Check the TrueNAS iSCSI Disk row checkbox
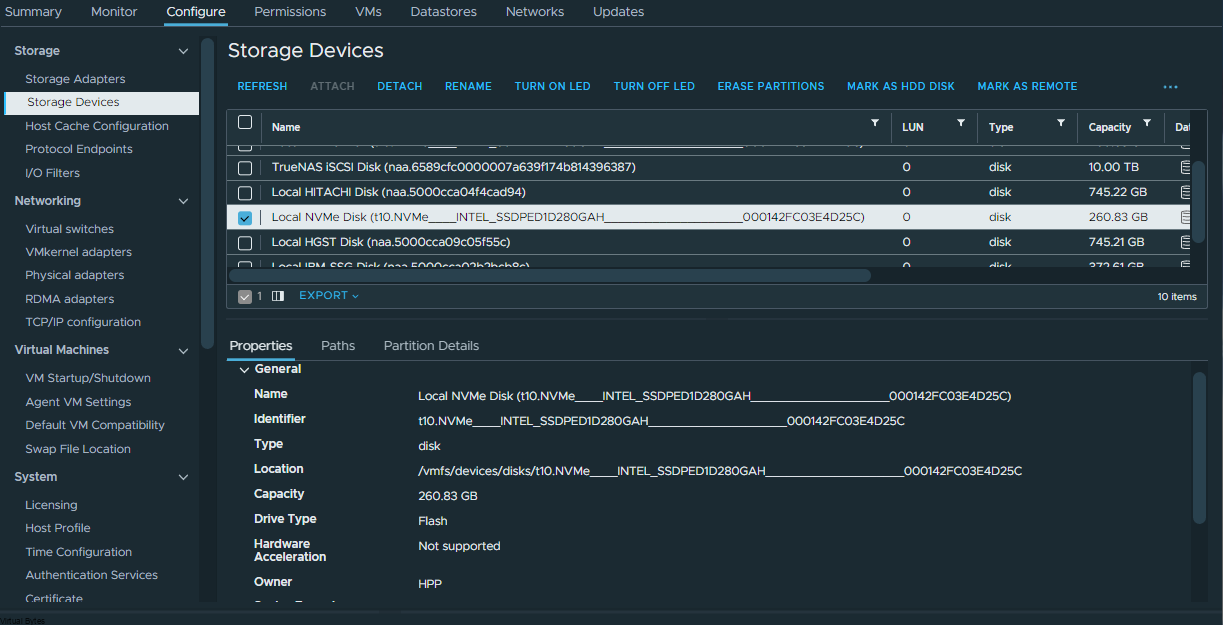 tap(245, 167)
